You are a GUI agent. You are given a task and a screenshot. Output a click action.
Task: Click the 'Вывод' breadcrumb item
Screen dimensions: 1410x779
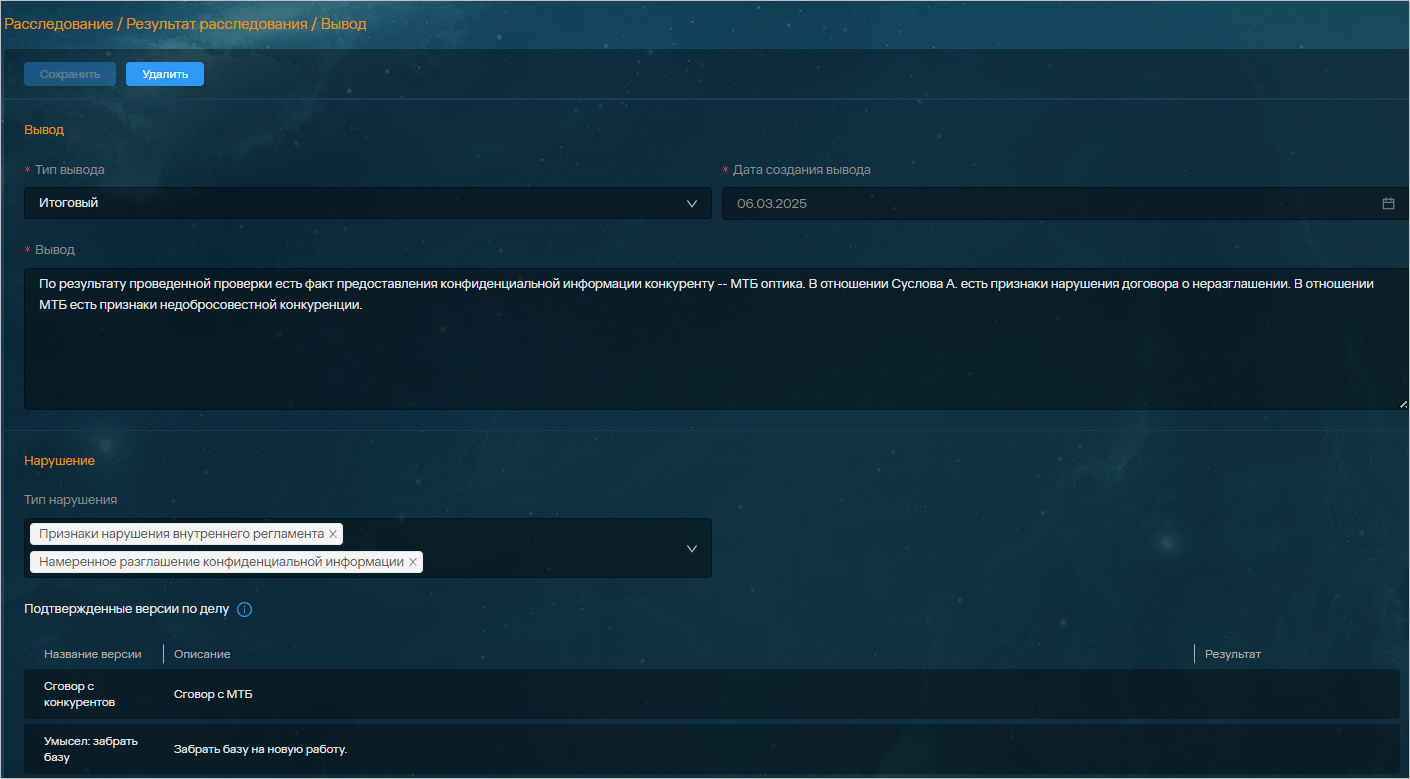[x=343, y=24]
